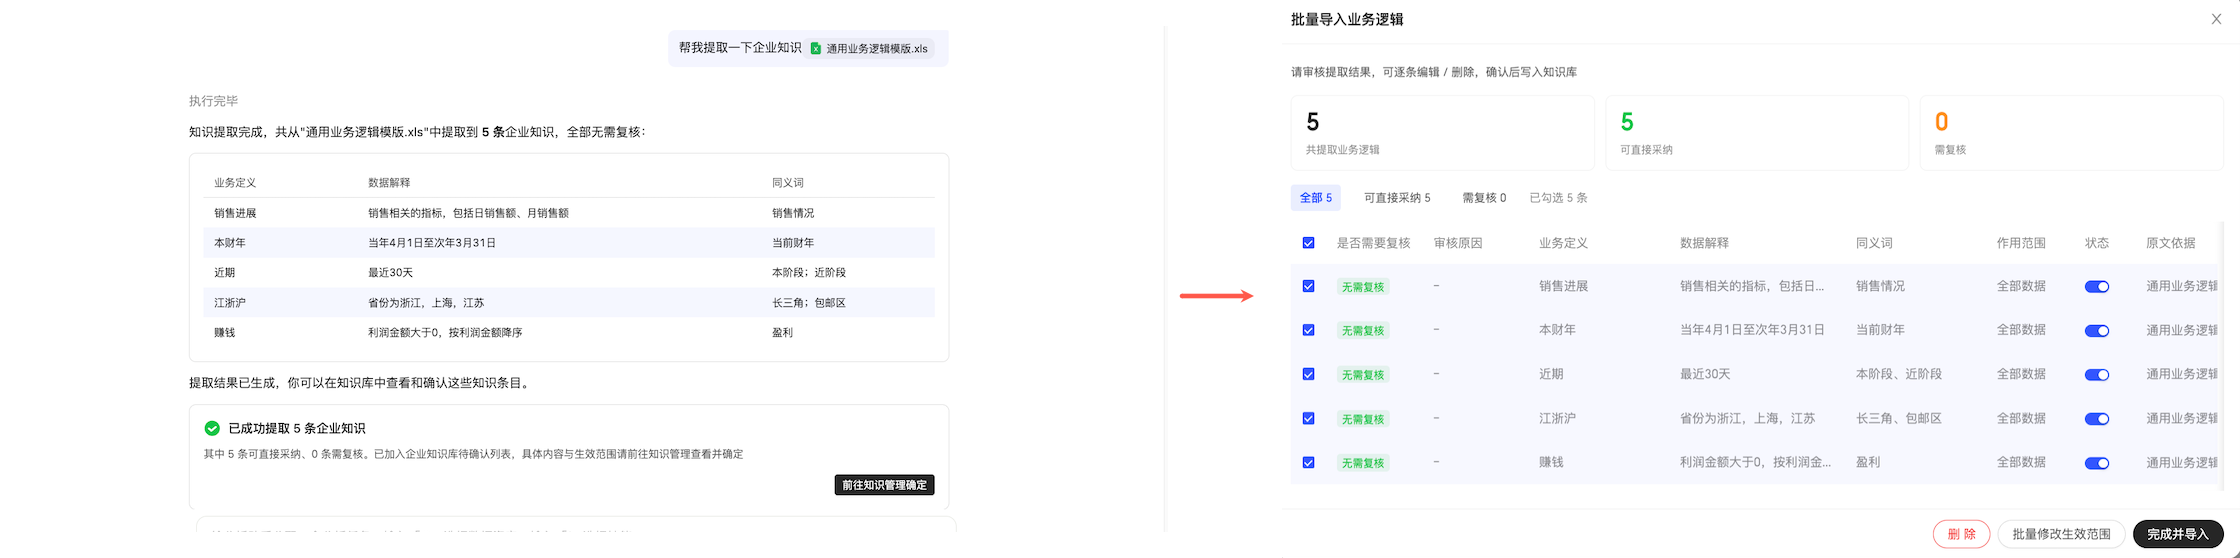Click 省份为浙江，上海，江苏 in import dialog

click(1747, 418)
